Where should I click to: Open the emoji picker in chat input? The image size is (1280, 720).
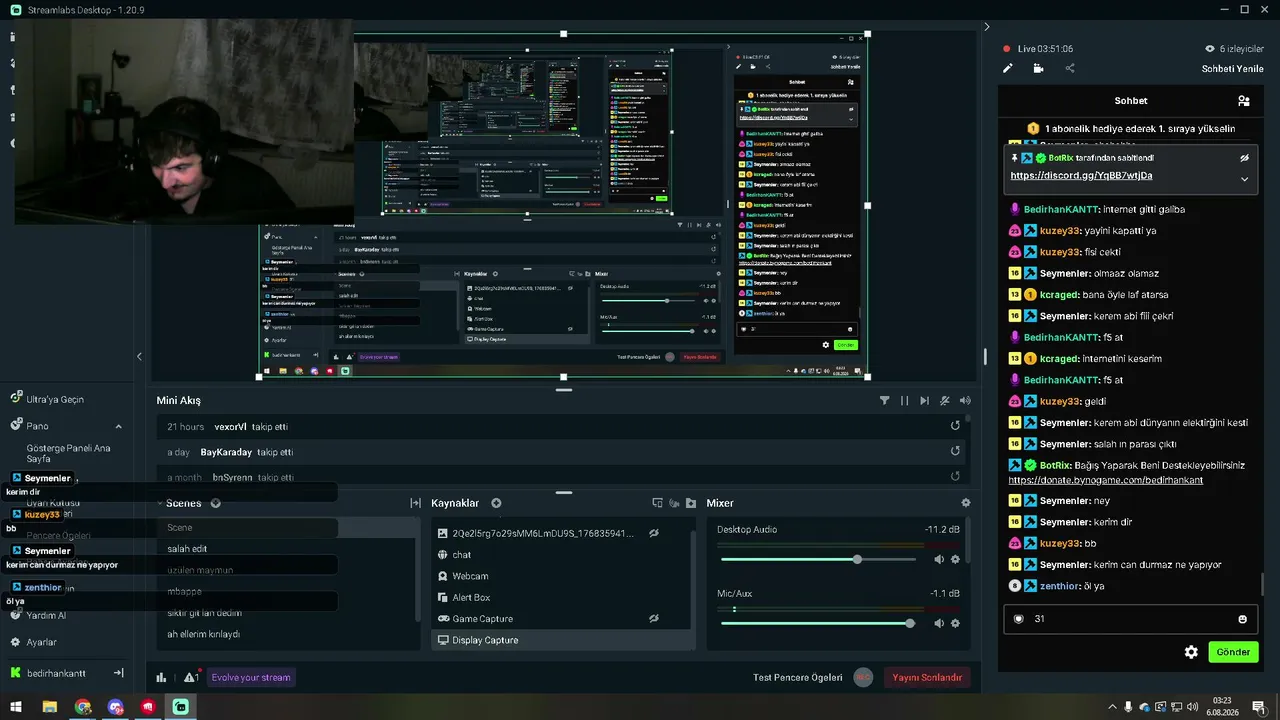coord(1243,619)
